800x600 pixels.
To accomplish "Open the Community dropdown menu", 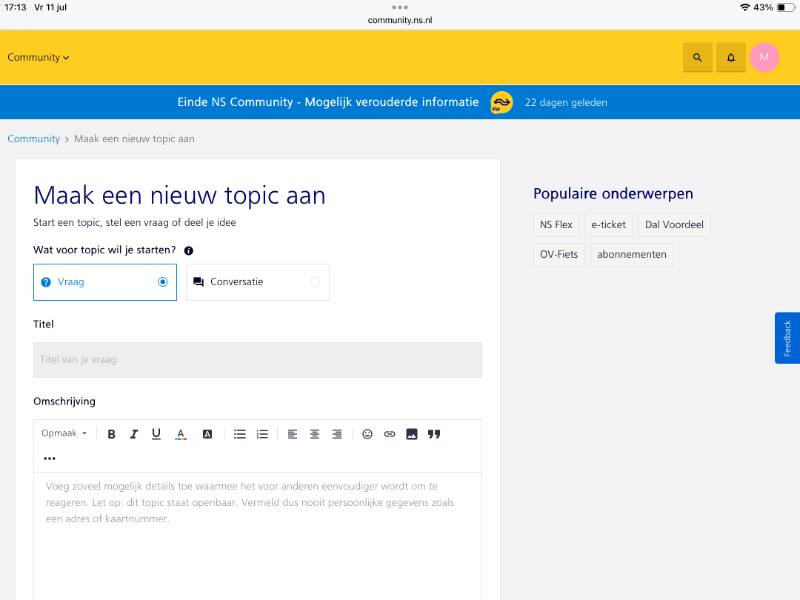I will 38,58.
